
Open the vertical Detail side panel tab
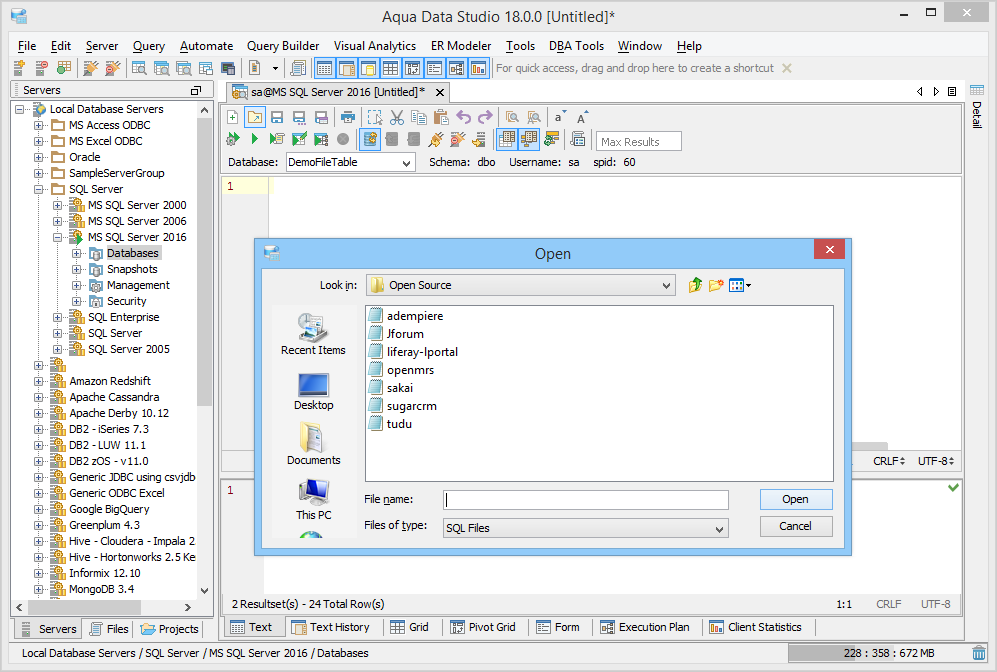point(977,106)
